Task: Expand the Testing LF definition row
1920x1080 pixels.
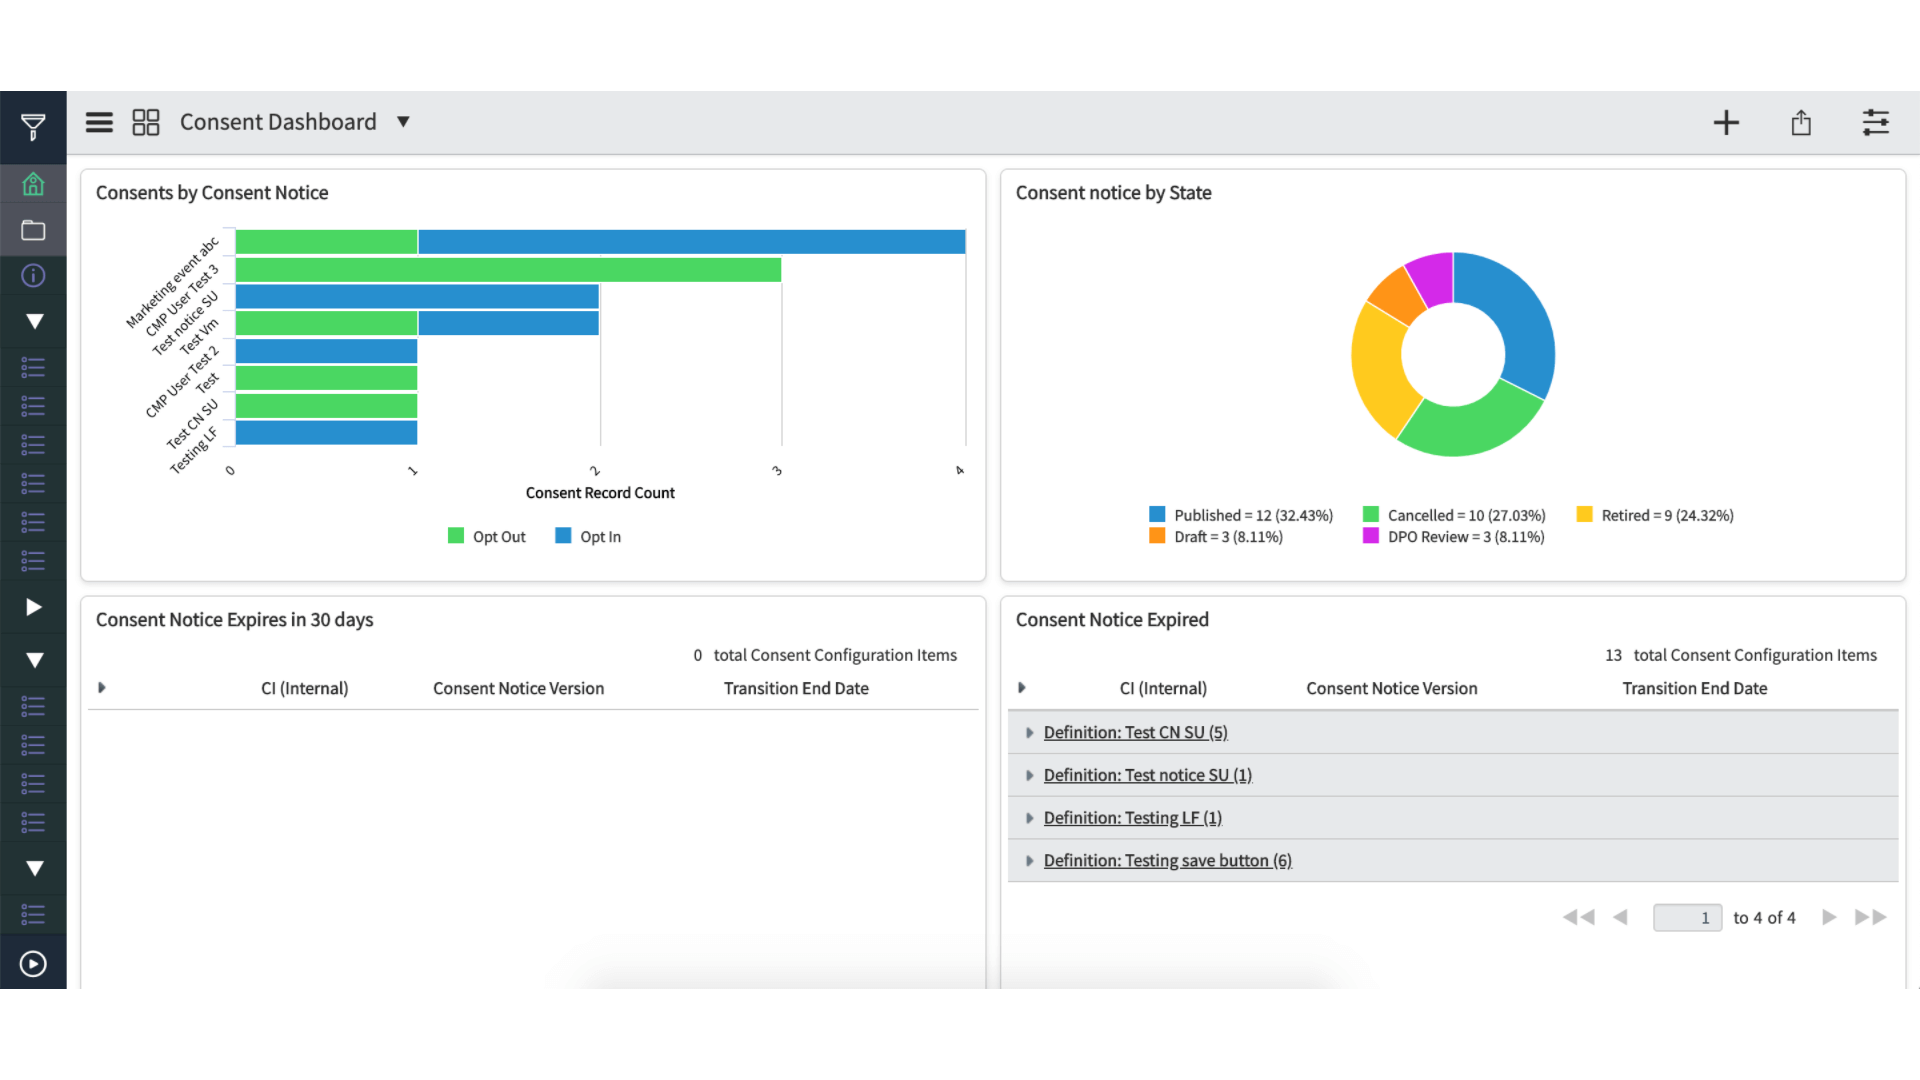Action: [1029, 818]
